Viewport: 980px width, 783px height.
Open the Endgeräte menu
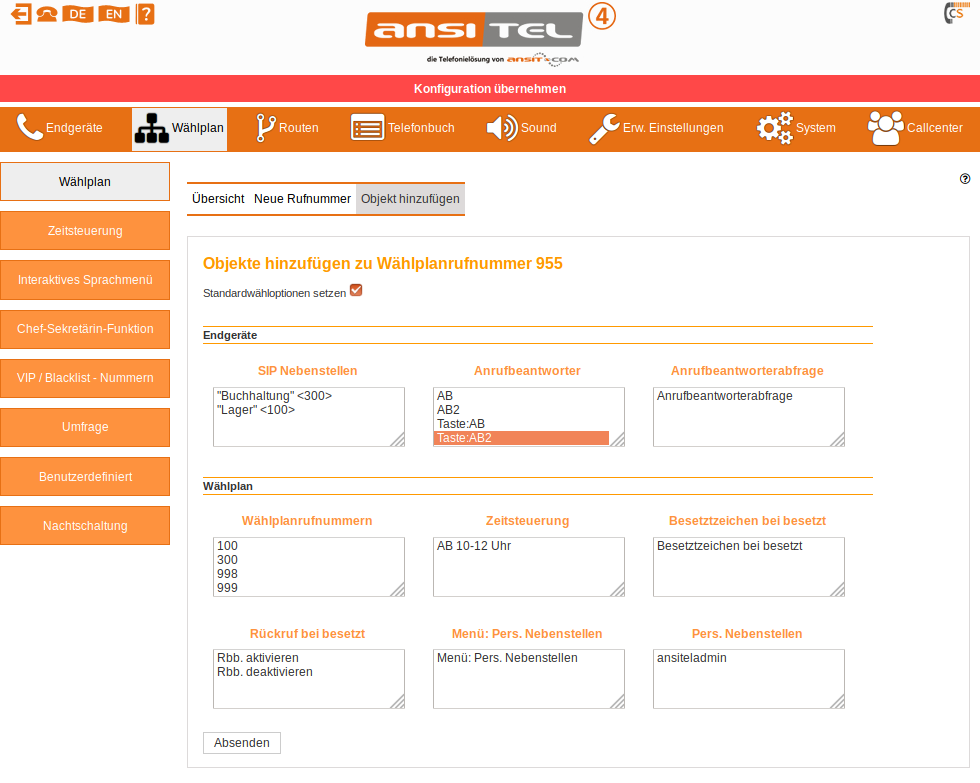[61, 128]
